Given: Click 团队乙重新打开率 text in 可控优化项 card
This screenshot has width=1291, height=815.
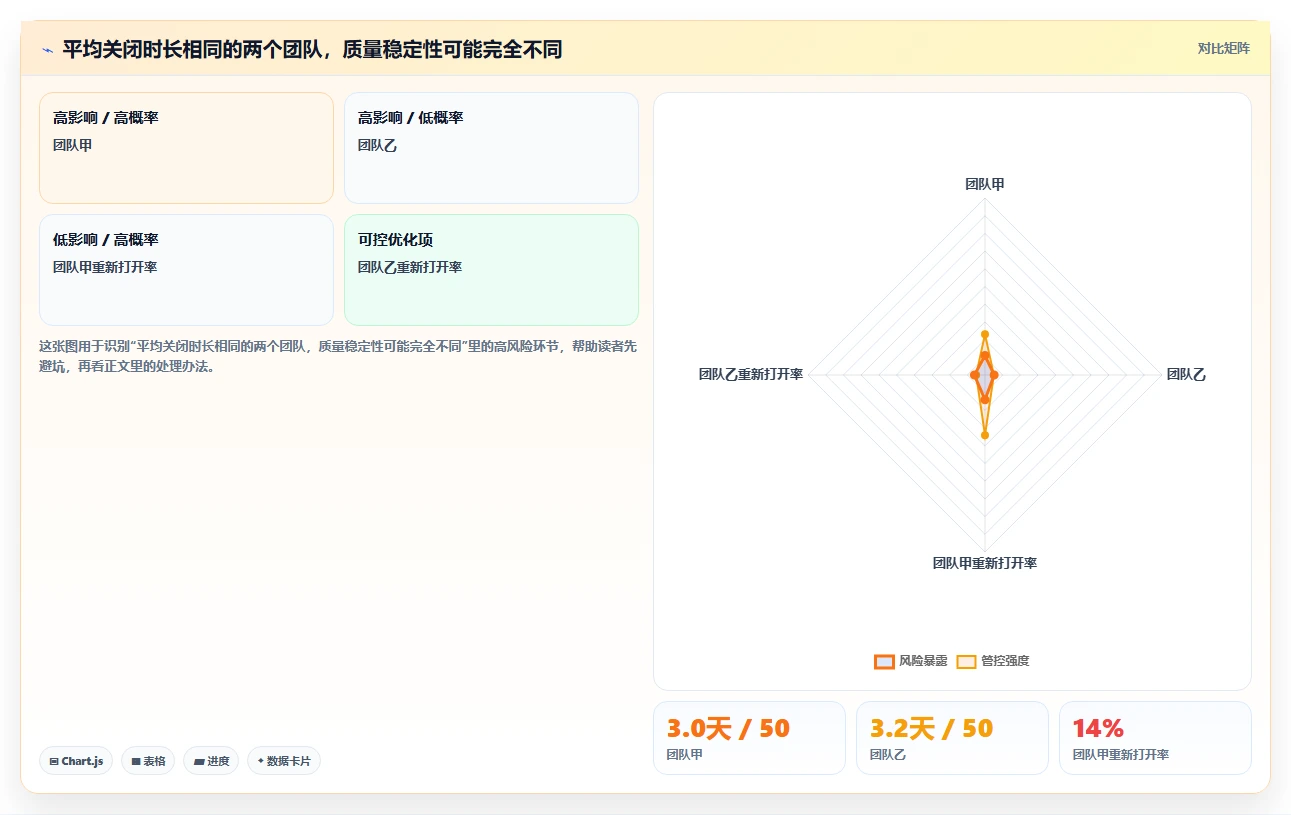Looking at the screenshot, I should 410,267.
